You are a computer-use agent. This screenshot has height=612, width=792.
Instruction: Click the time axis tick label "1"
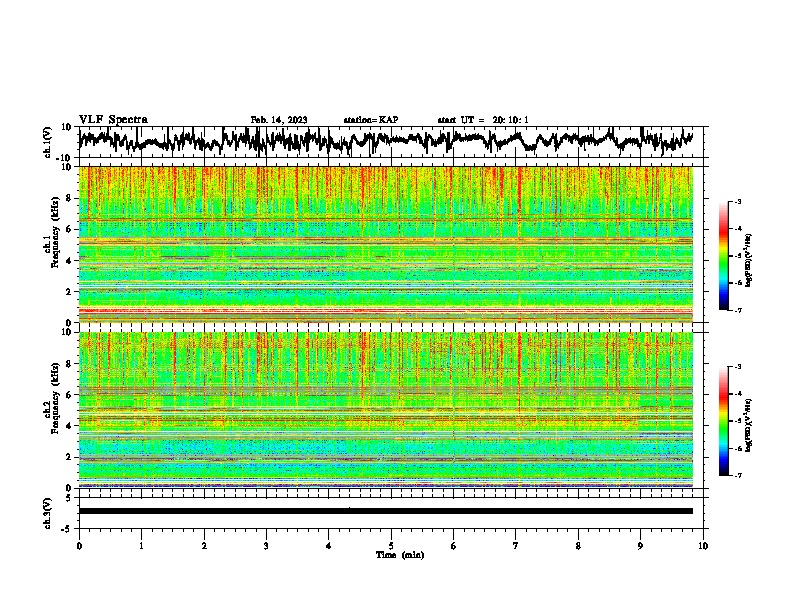141,546
